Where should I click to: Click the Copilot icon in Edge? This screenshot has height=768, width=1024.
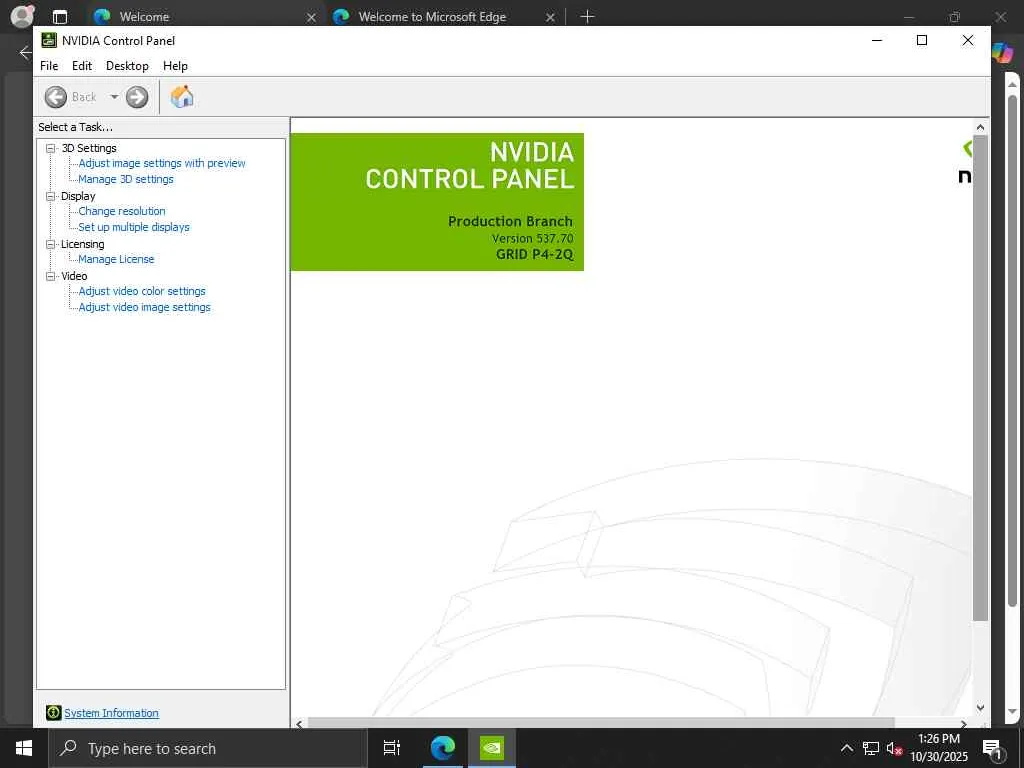1002,52
